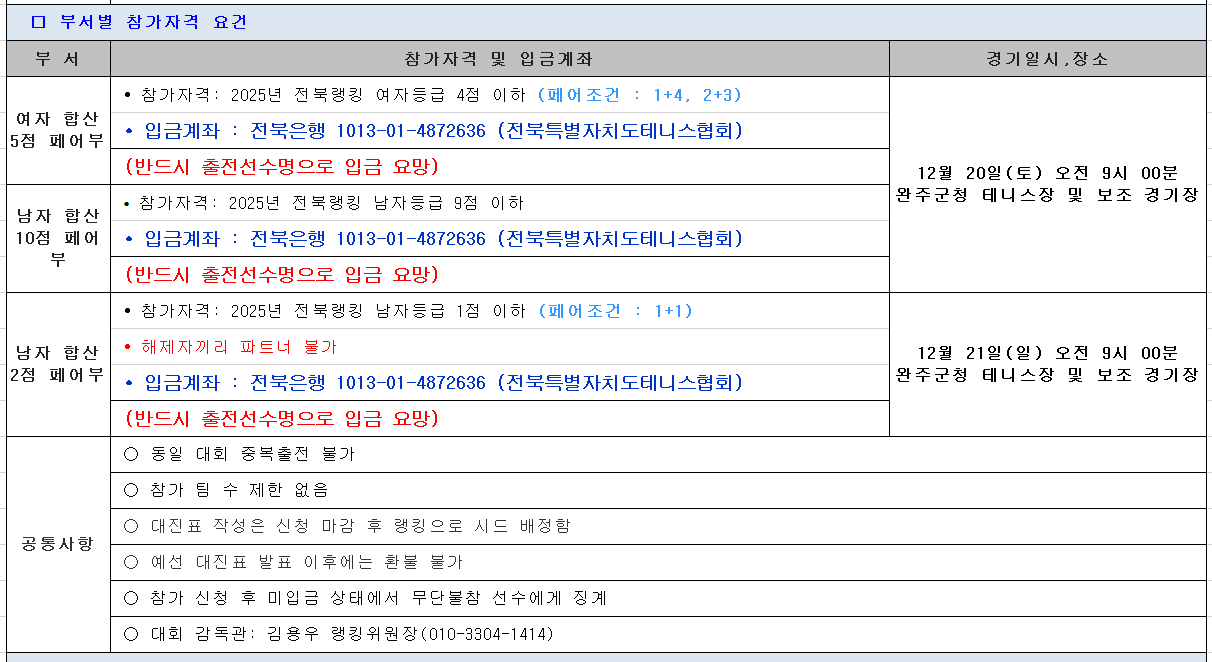The image size is (1212, 662).
Task: Click the 12월 20일(토) schedule cell
Action: tap(1047, 184)
